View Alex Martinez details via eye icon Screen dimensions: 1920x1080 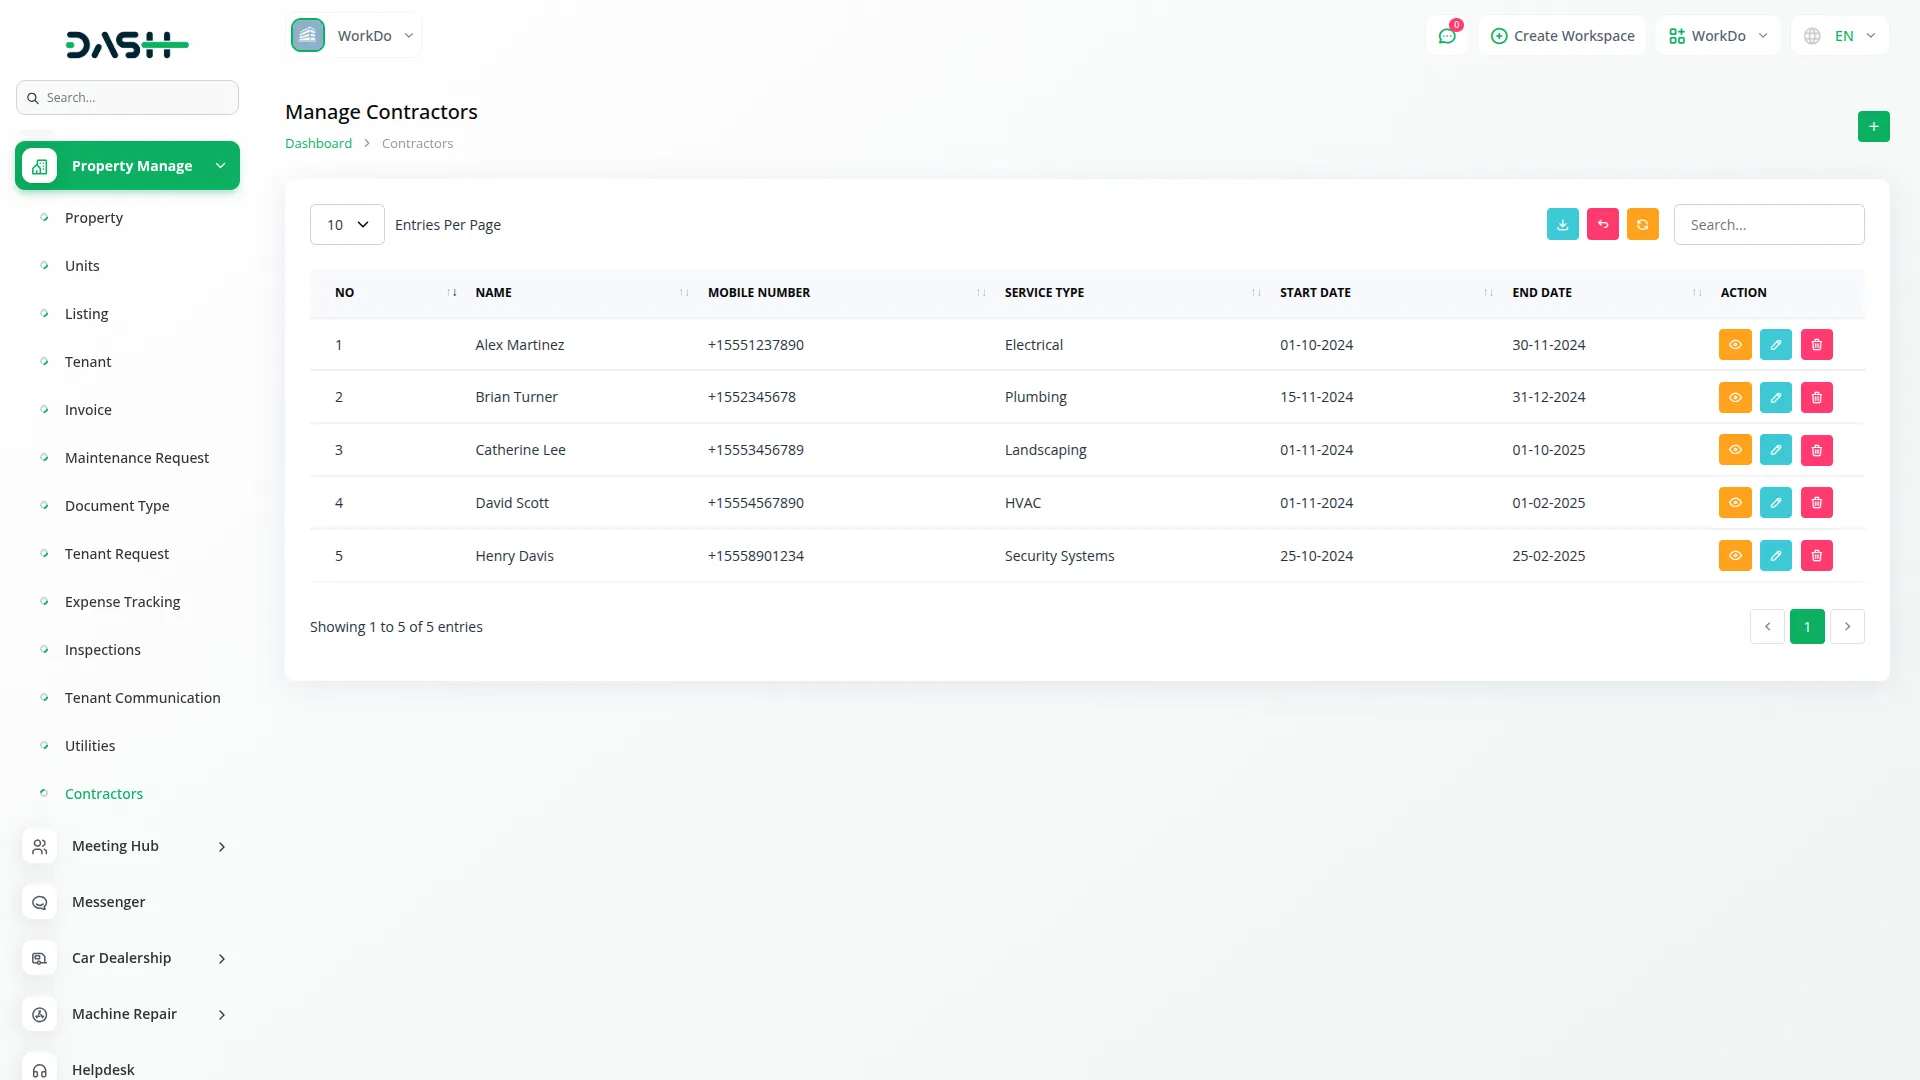tap(1735, 345)
